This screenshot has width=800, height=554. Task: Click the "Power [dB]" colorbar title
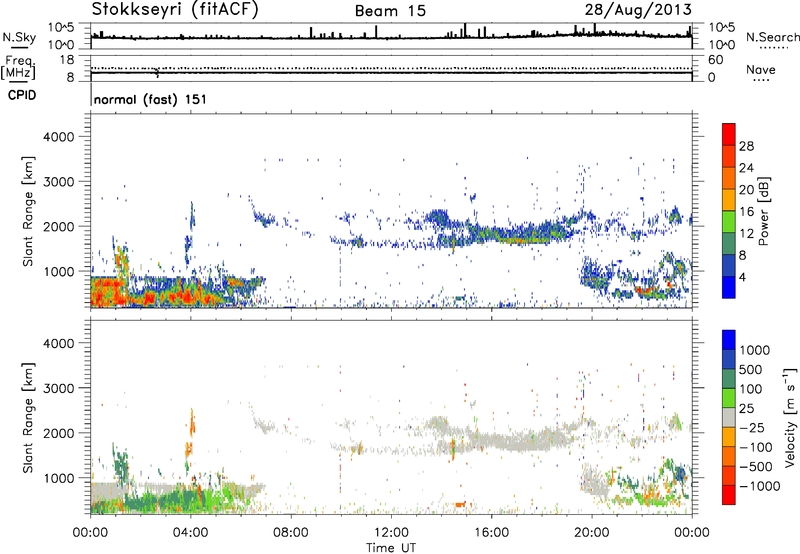[x=764, y=211]
